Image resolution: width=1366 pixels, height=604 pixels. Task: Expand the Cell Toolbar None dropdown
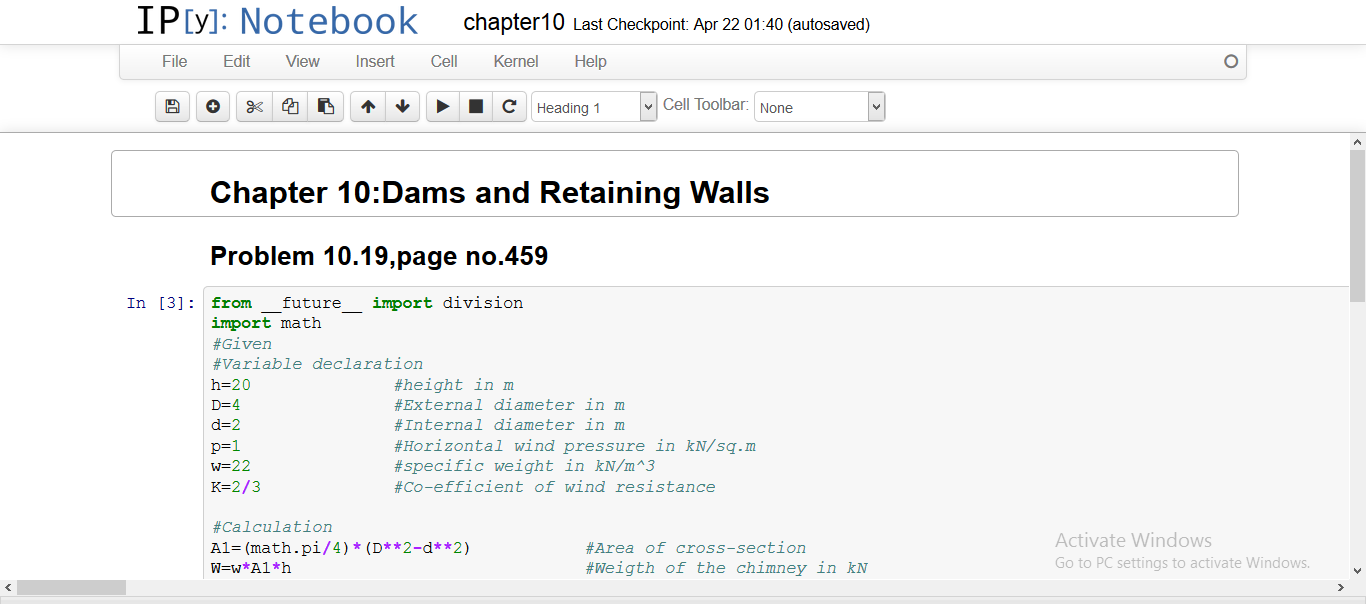[x=819, y=107]
